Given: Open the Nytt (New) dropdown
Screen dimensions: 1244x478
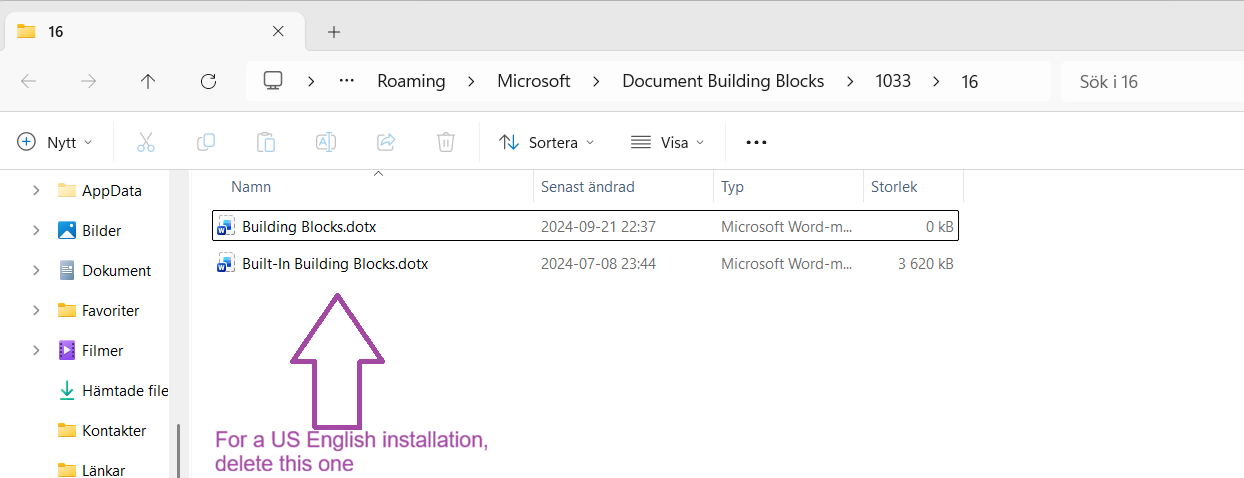Looking at the screenshot, I should [55, 142].
